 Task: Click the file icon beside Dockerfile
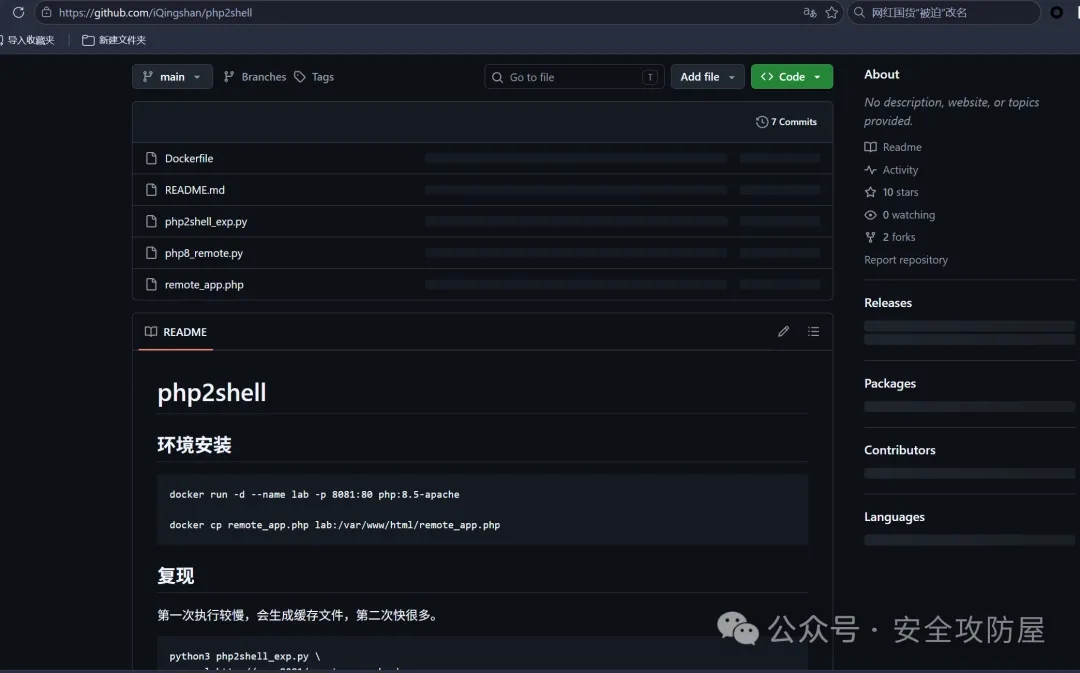151,158
